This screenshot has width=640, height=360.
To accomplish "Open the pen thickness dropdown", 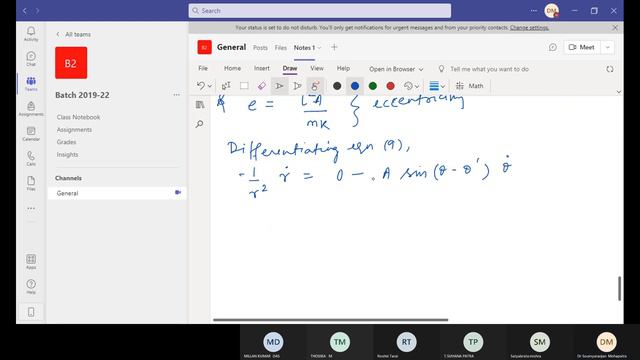I will coord(437,86).
